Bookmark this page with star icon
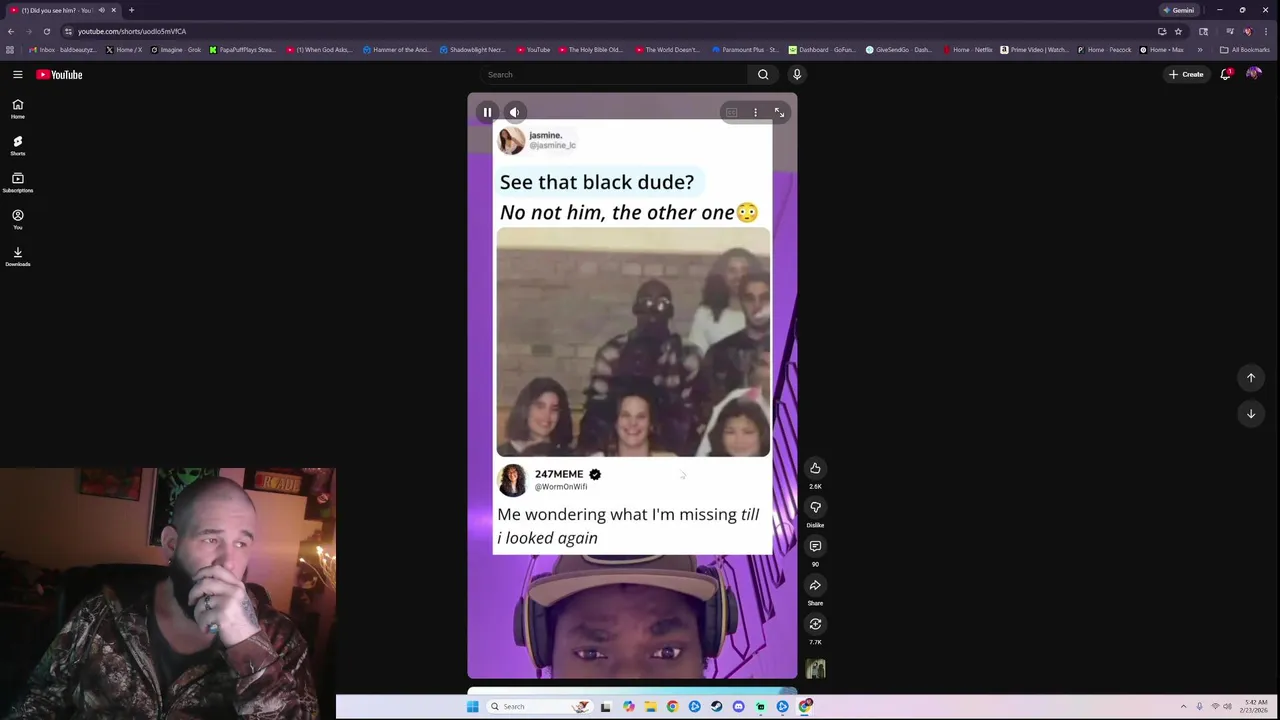 pos(1178,31)
